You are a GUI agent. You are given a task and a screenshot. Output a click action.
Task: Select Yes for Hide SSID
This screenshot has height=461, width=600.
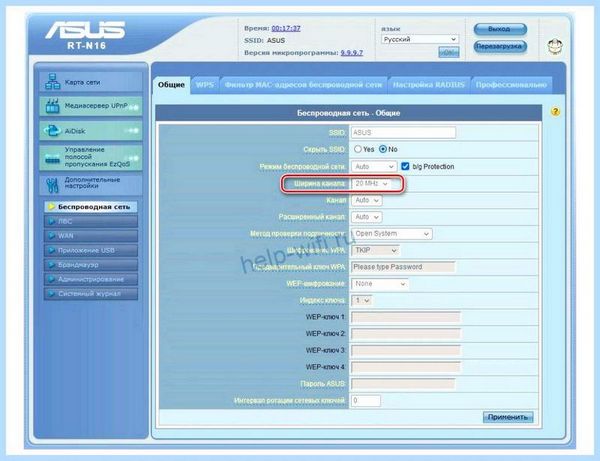tap(358, 149)
